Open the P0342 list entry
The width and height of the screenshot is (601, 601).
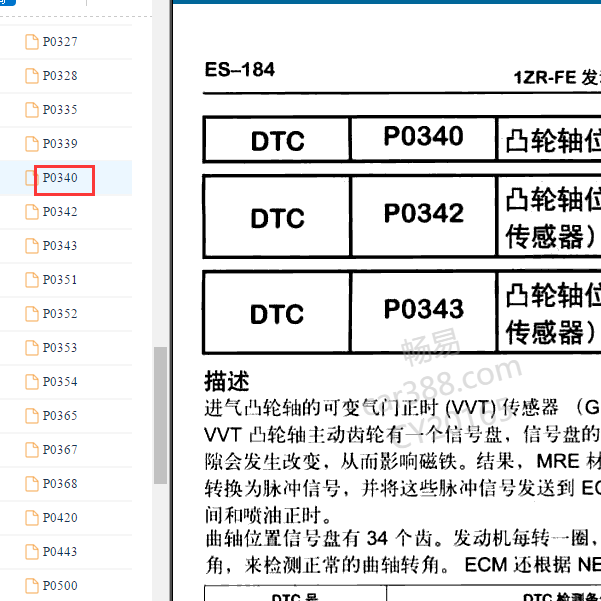tap(60, 212)
